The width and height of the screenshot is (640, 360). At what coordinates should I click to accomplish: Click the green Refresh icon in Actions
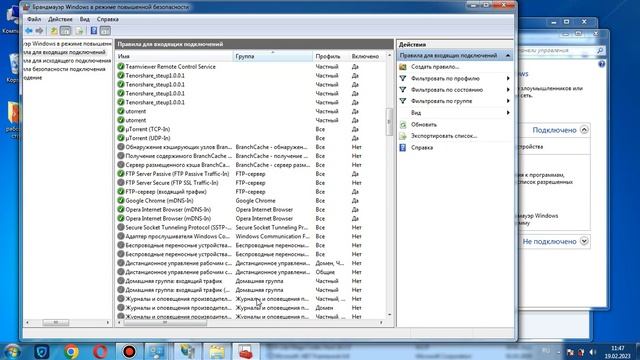pos(403,124)
